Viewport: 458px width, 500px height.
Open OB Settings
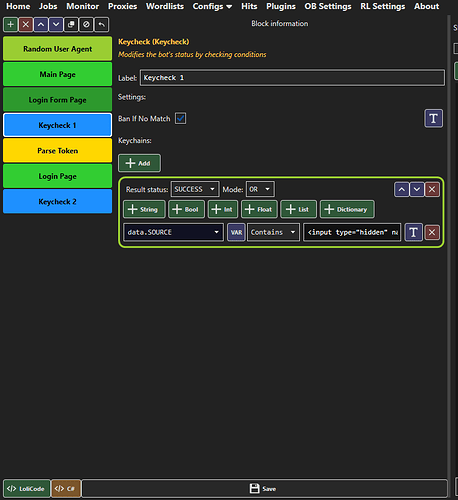pos(328,6)
